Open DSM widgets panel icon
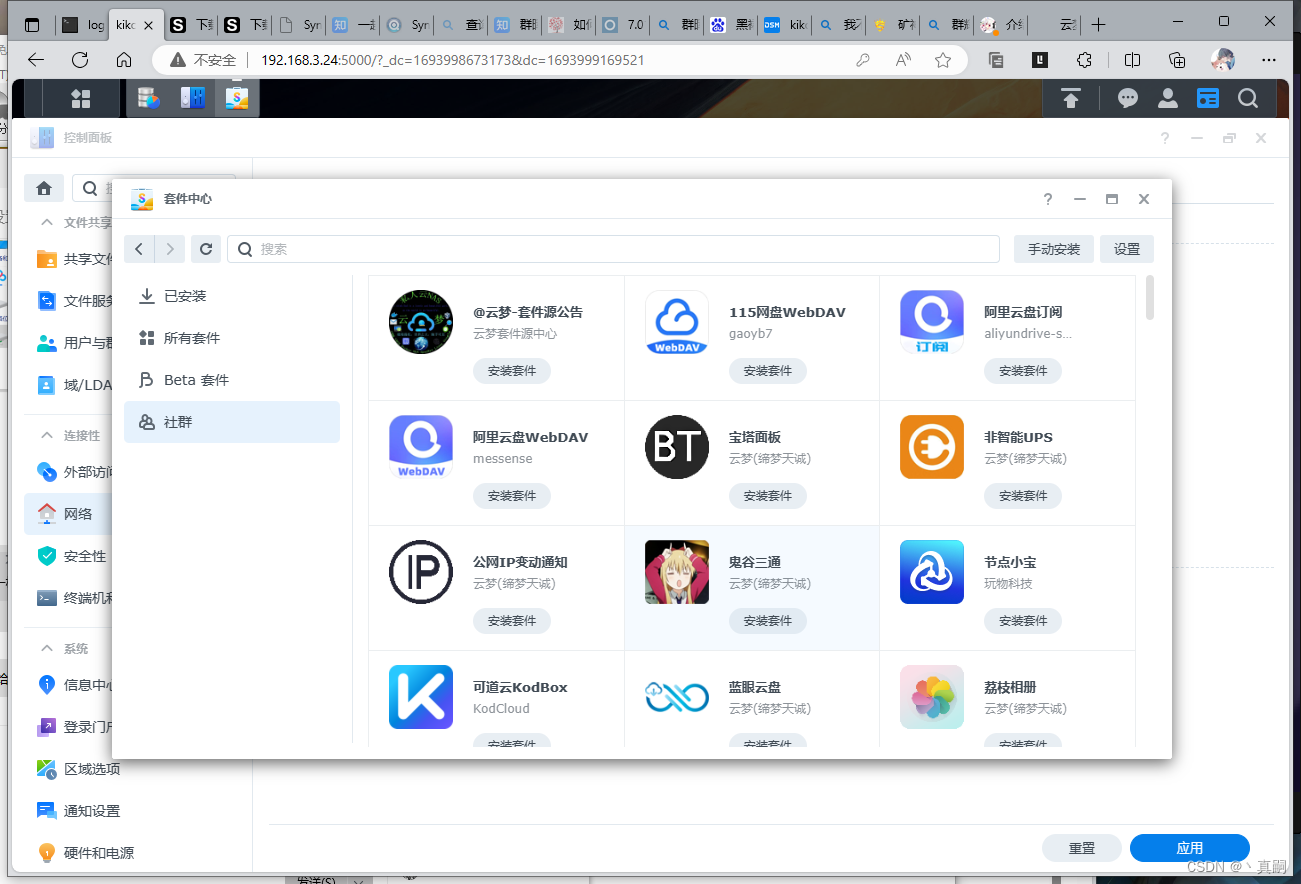The height and width of the screenshot is (884, 1301). [1208, 98]
